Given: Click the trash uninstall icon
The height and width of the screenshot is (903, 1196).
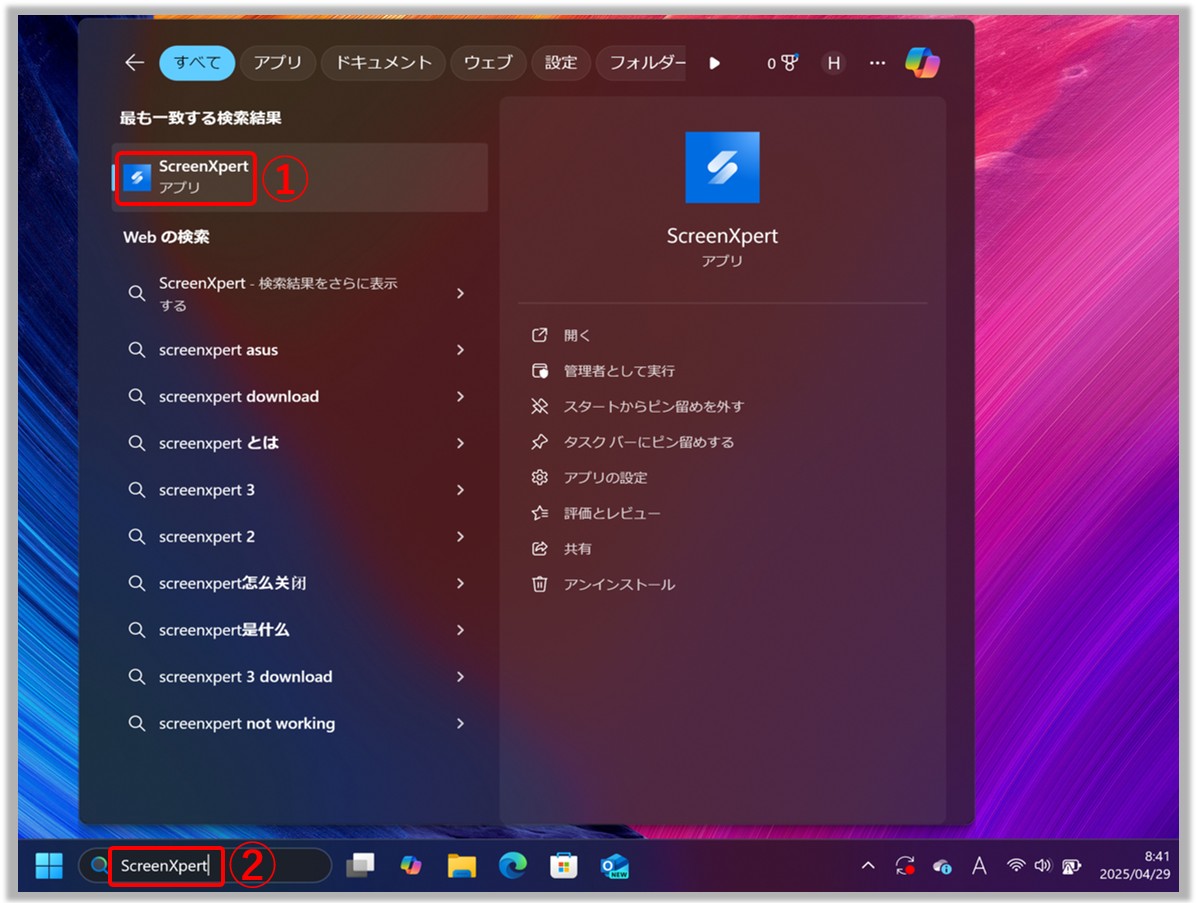Looking at the screenshot, I should (x=539, y=584).
